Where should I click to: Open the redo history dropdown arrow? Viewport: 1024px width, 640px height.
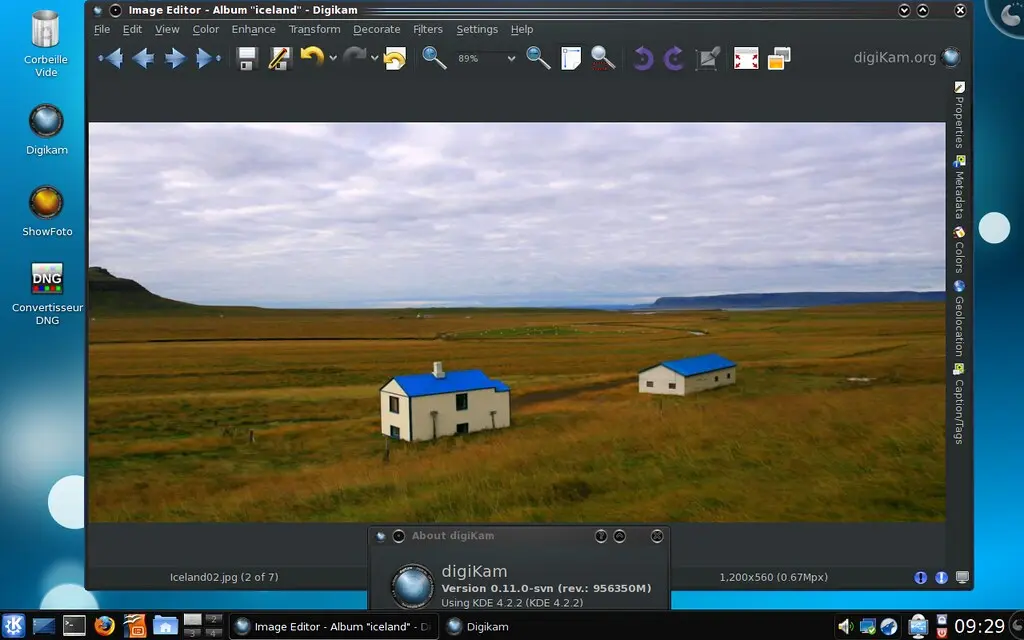click(375, 59)
